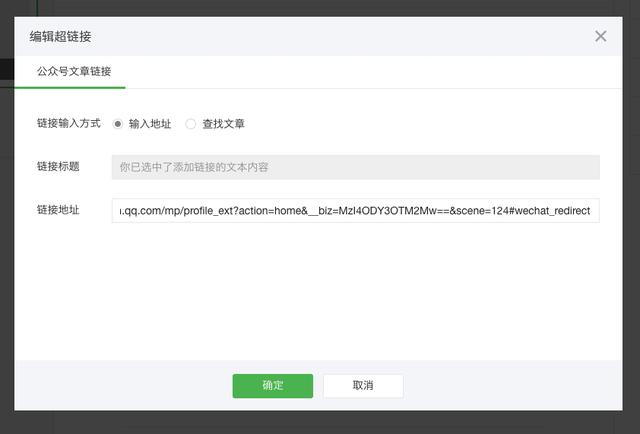The width and height of the screenshot is (640, 434).
Task: Click the grayed-out 链接标题 input field
Action: (450, 167)
